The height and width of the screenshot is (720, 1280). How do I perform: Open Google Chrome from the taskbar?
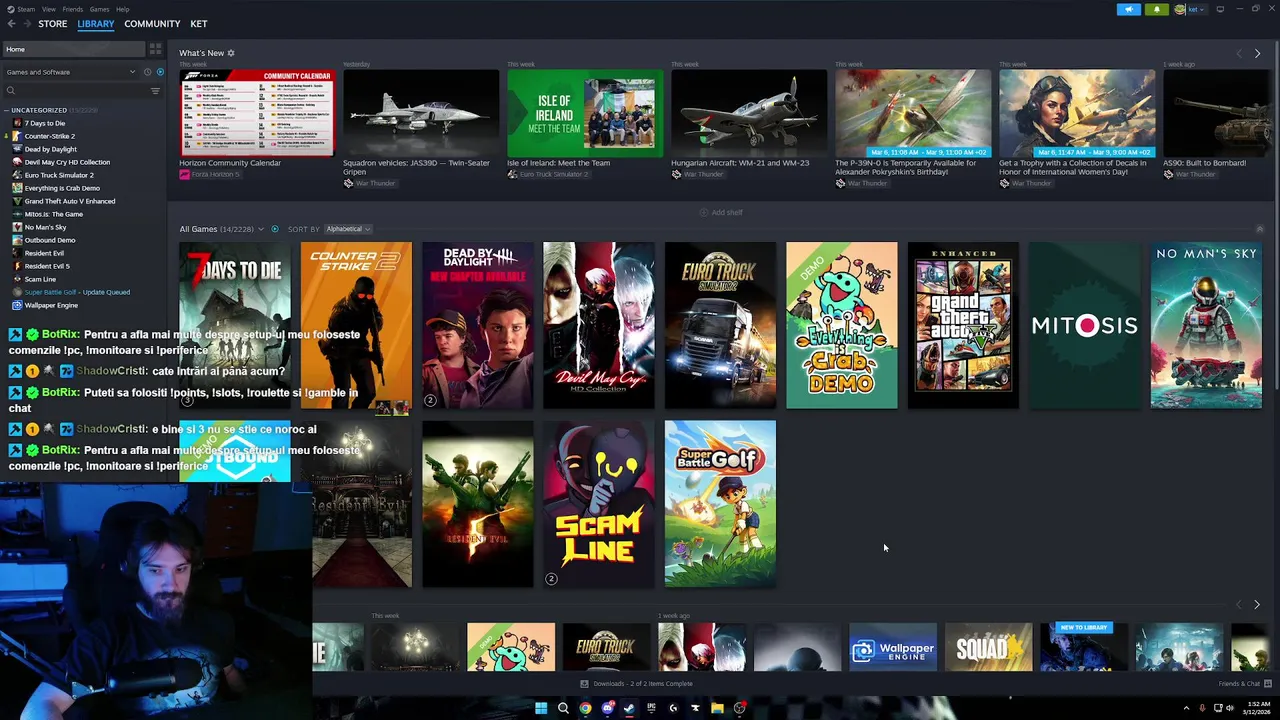[x=585, y=708]
